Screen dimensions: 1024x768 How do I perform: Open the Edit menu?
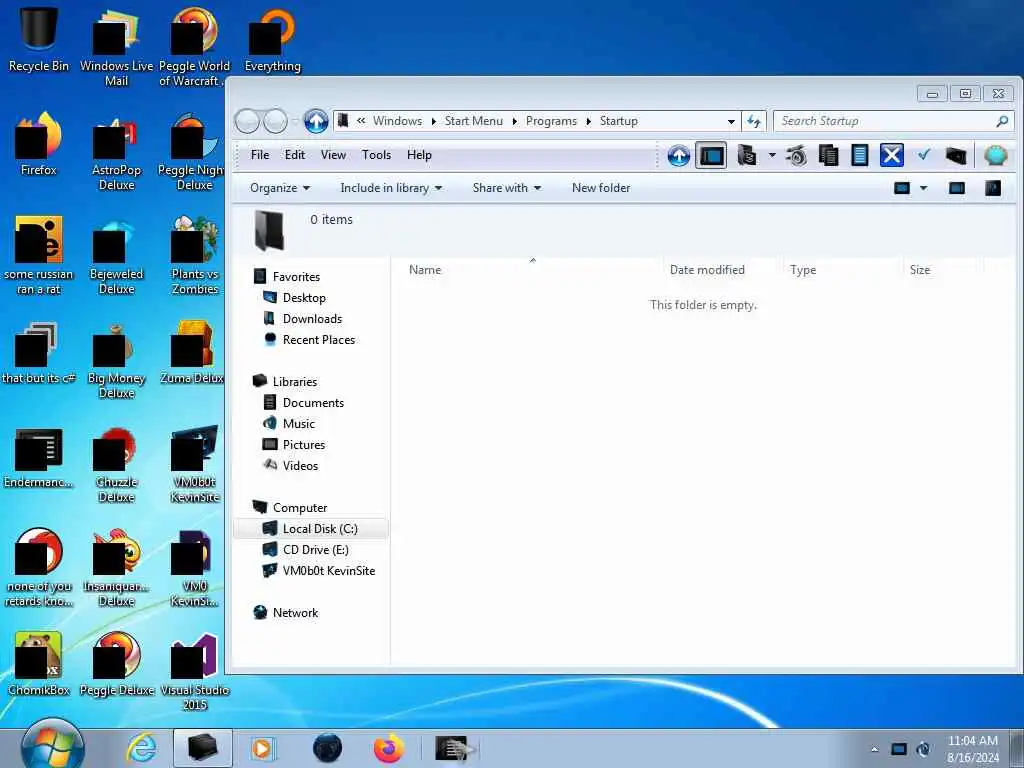click(295, 155)
